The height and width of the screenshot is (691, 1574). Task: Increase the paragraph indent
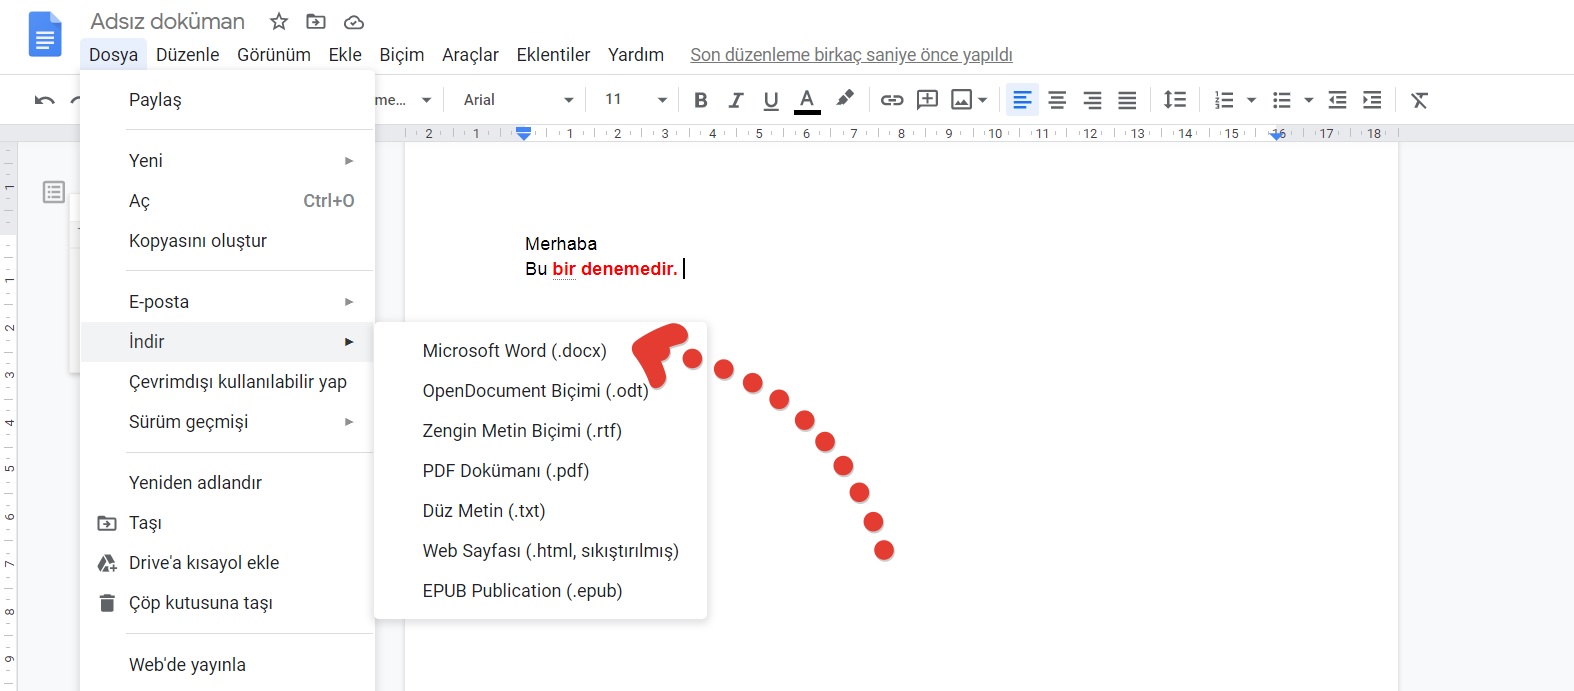pos(1372,100)
